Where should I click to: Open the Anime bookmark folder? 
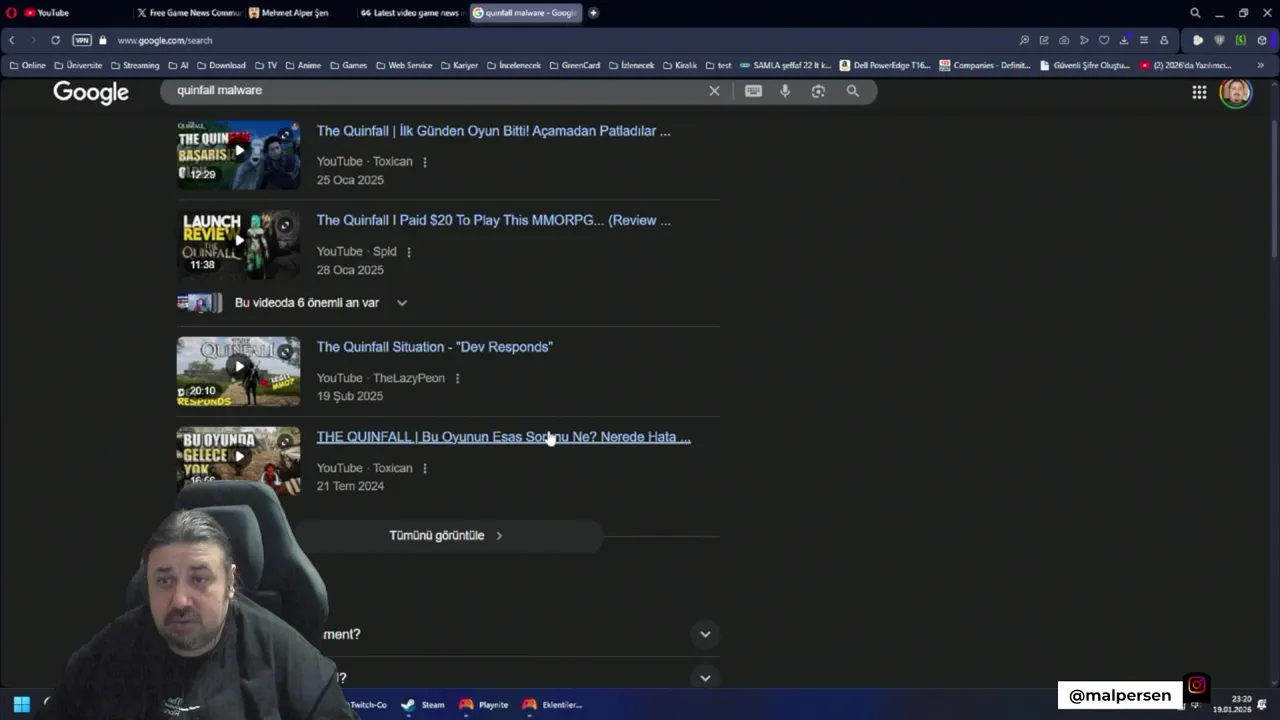tap(303, 65)
